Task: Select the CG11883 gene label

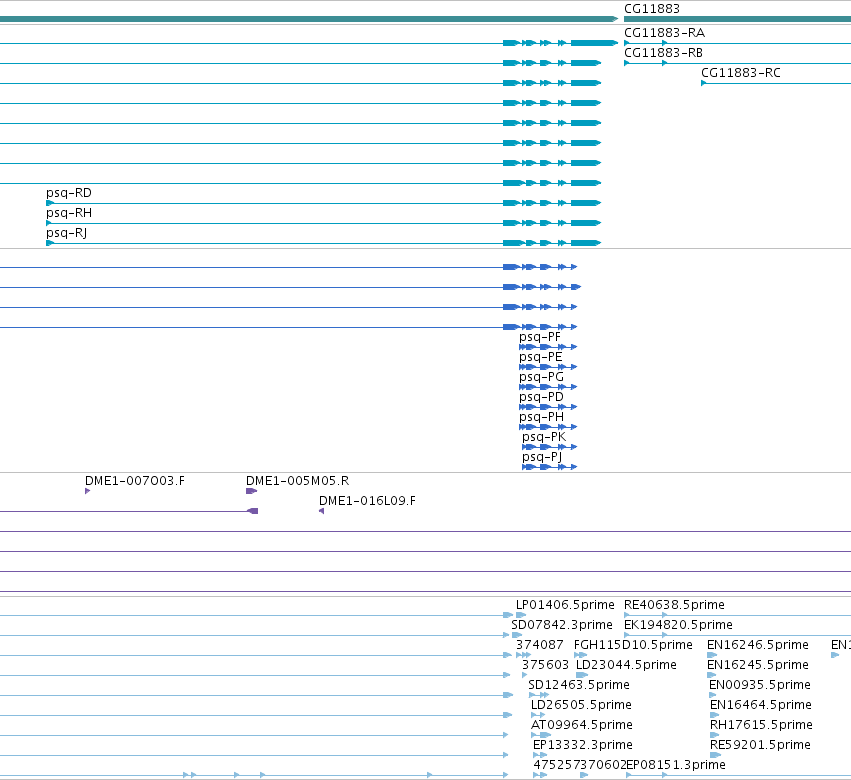Action: 651,9
